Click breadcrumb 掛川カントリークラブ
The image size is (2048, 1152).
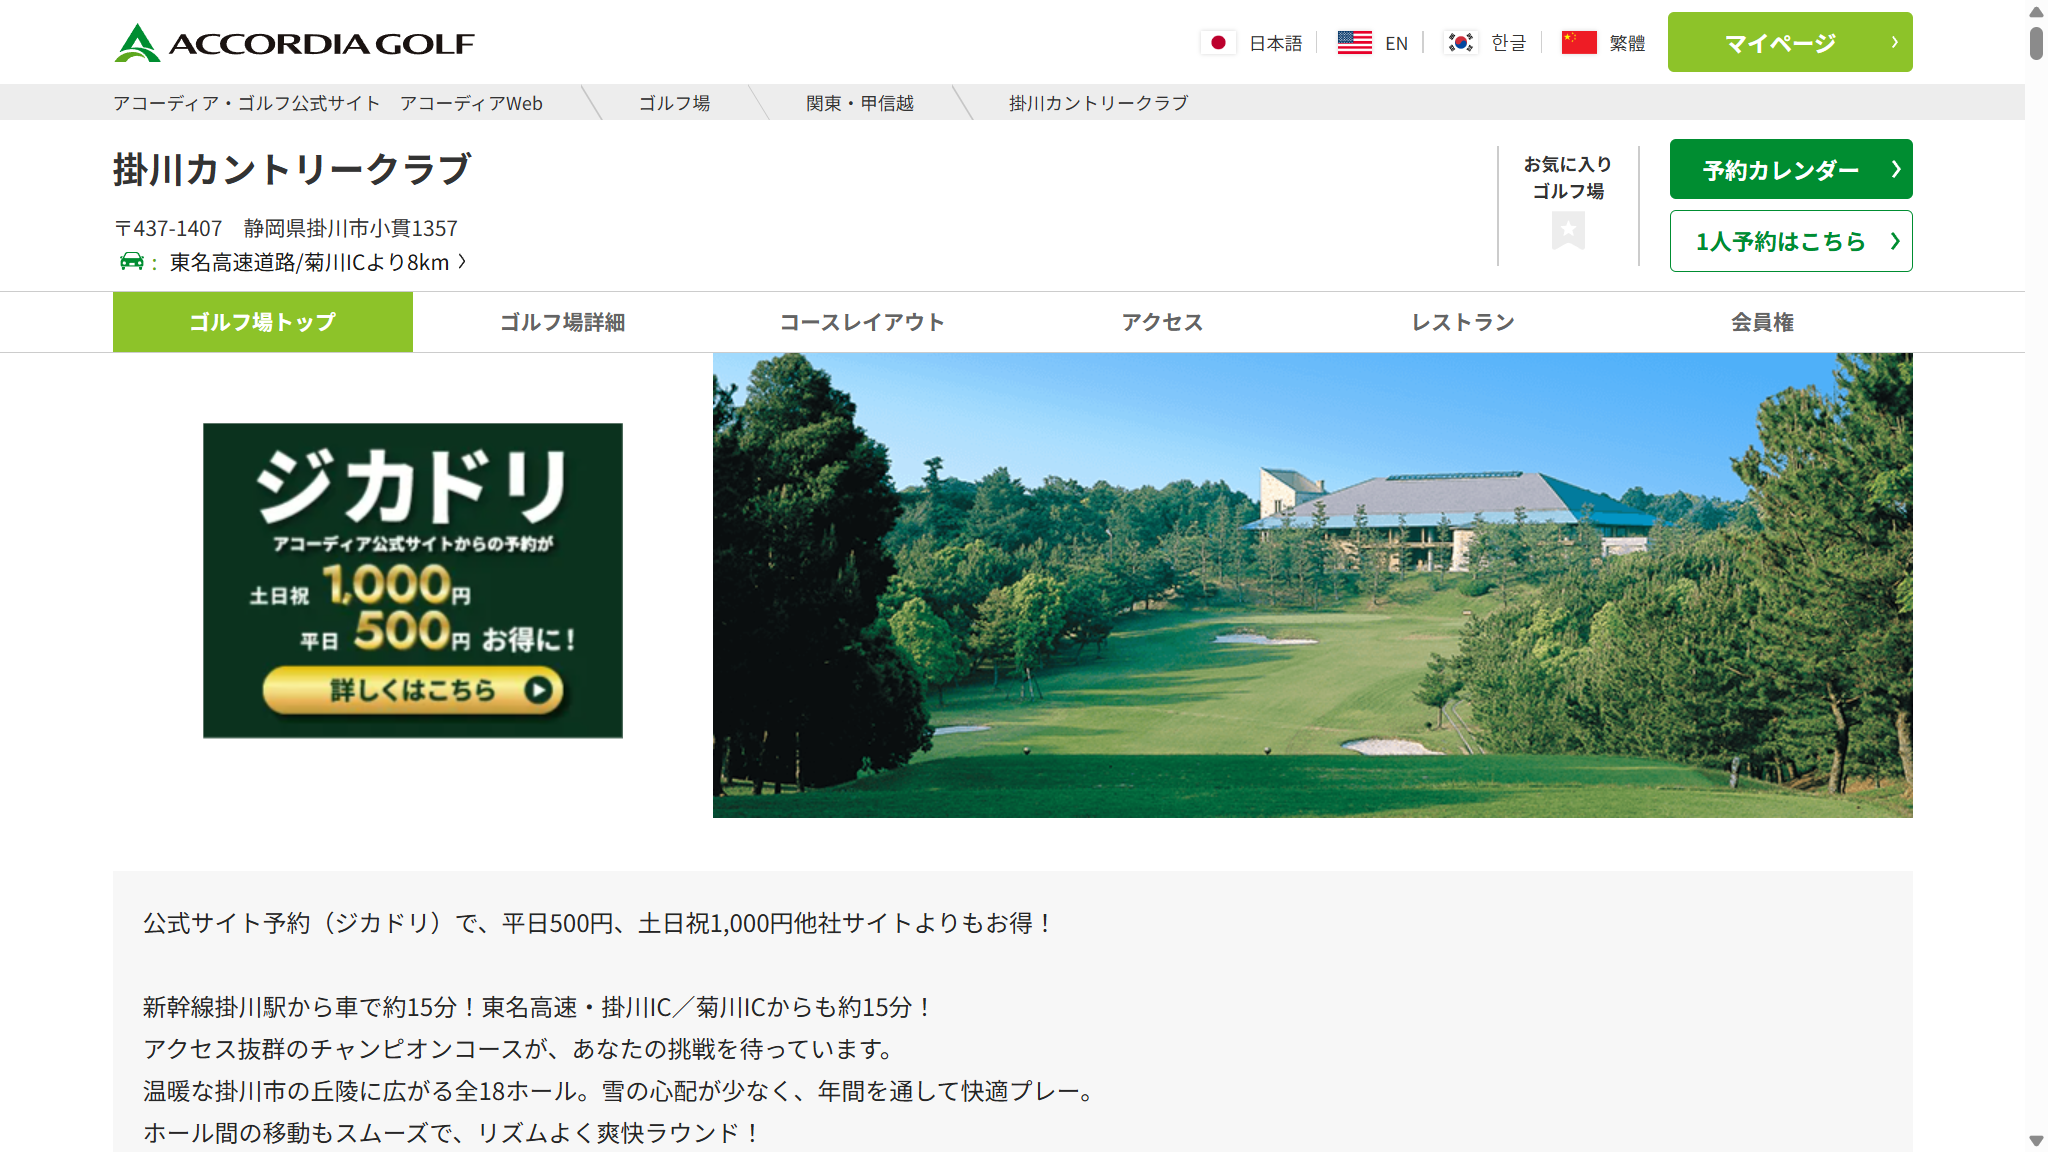click(1098, 103)
